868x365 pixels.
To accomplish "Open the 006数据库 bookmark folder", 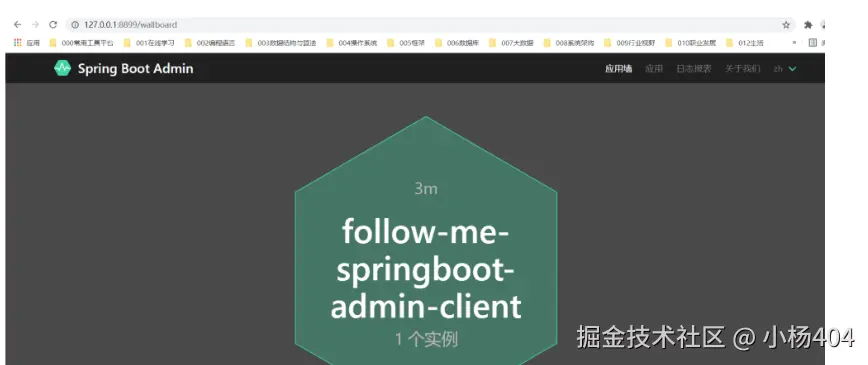I will click(457, 42).
